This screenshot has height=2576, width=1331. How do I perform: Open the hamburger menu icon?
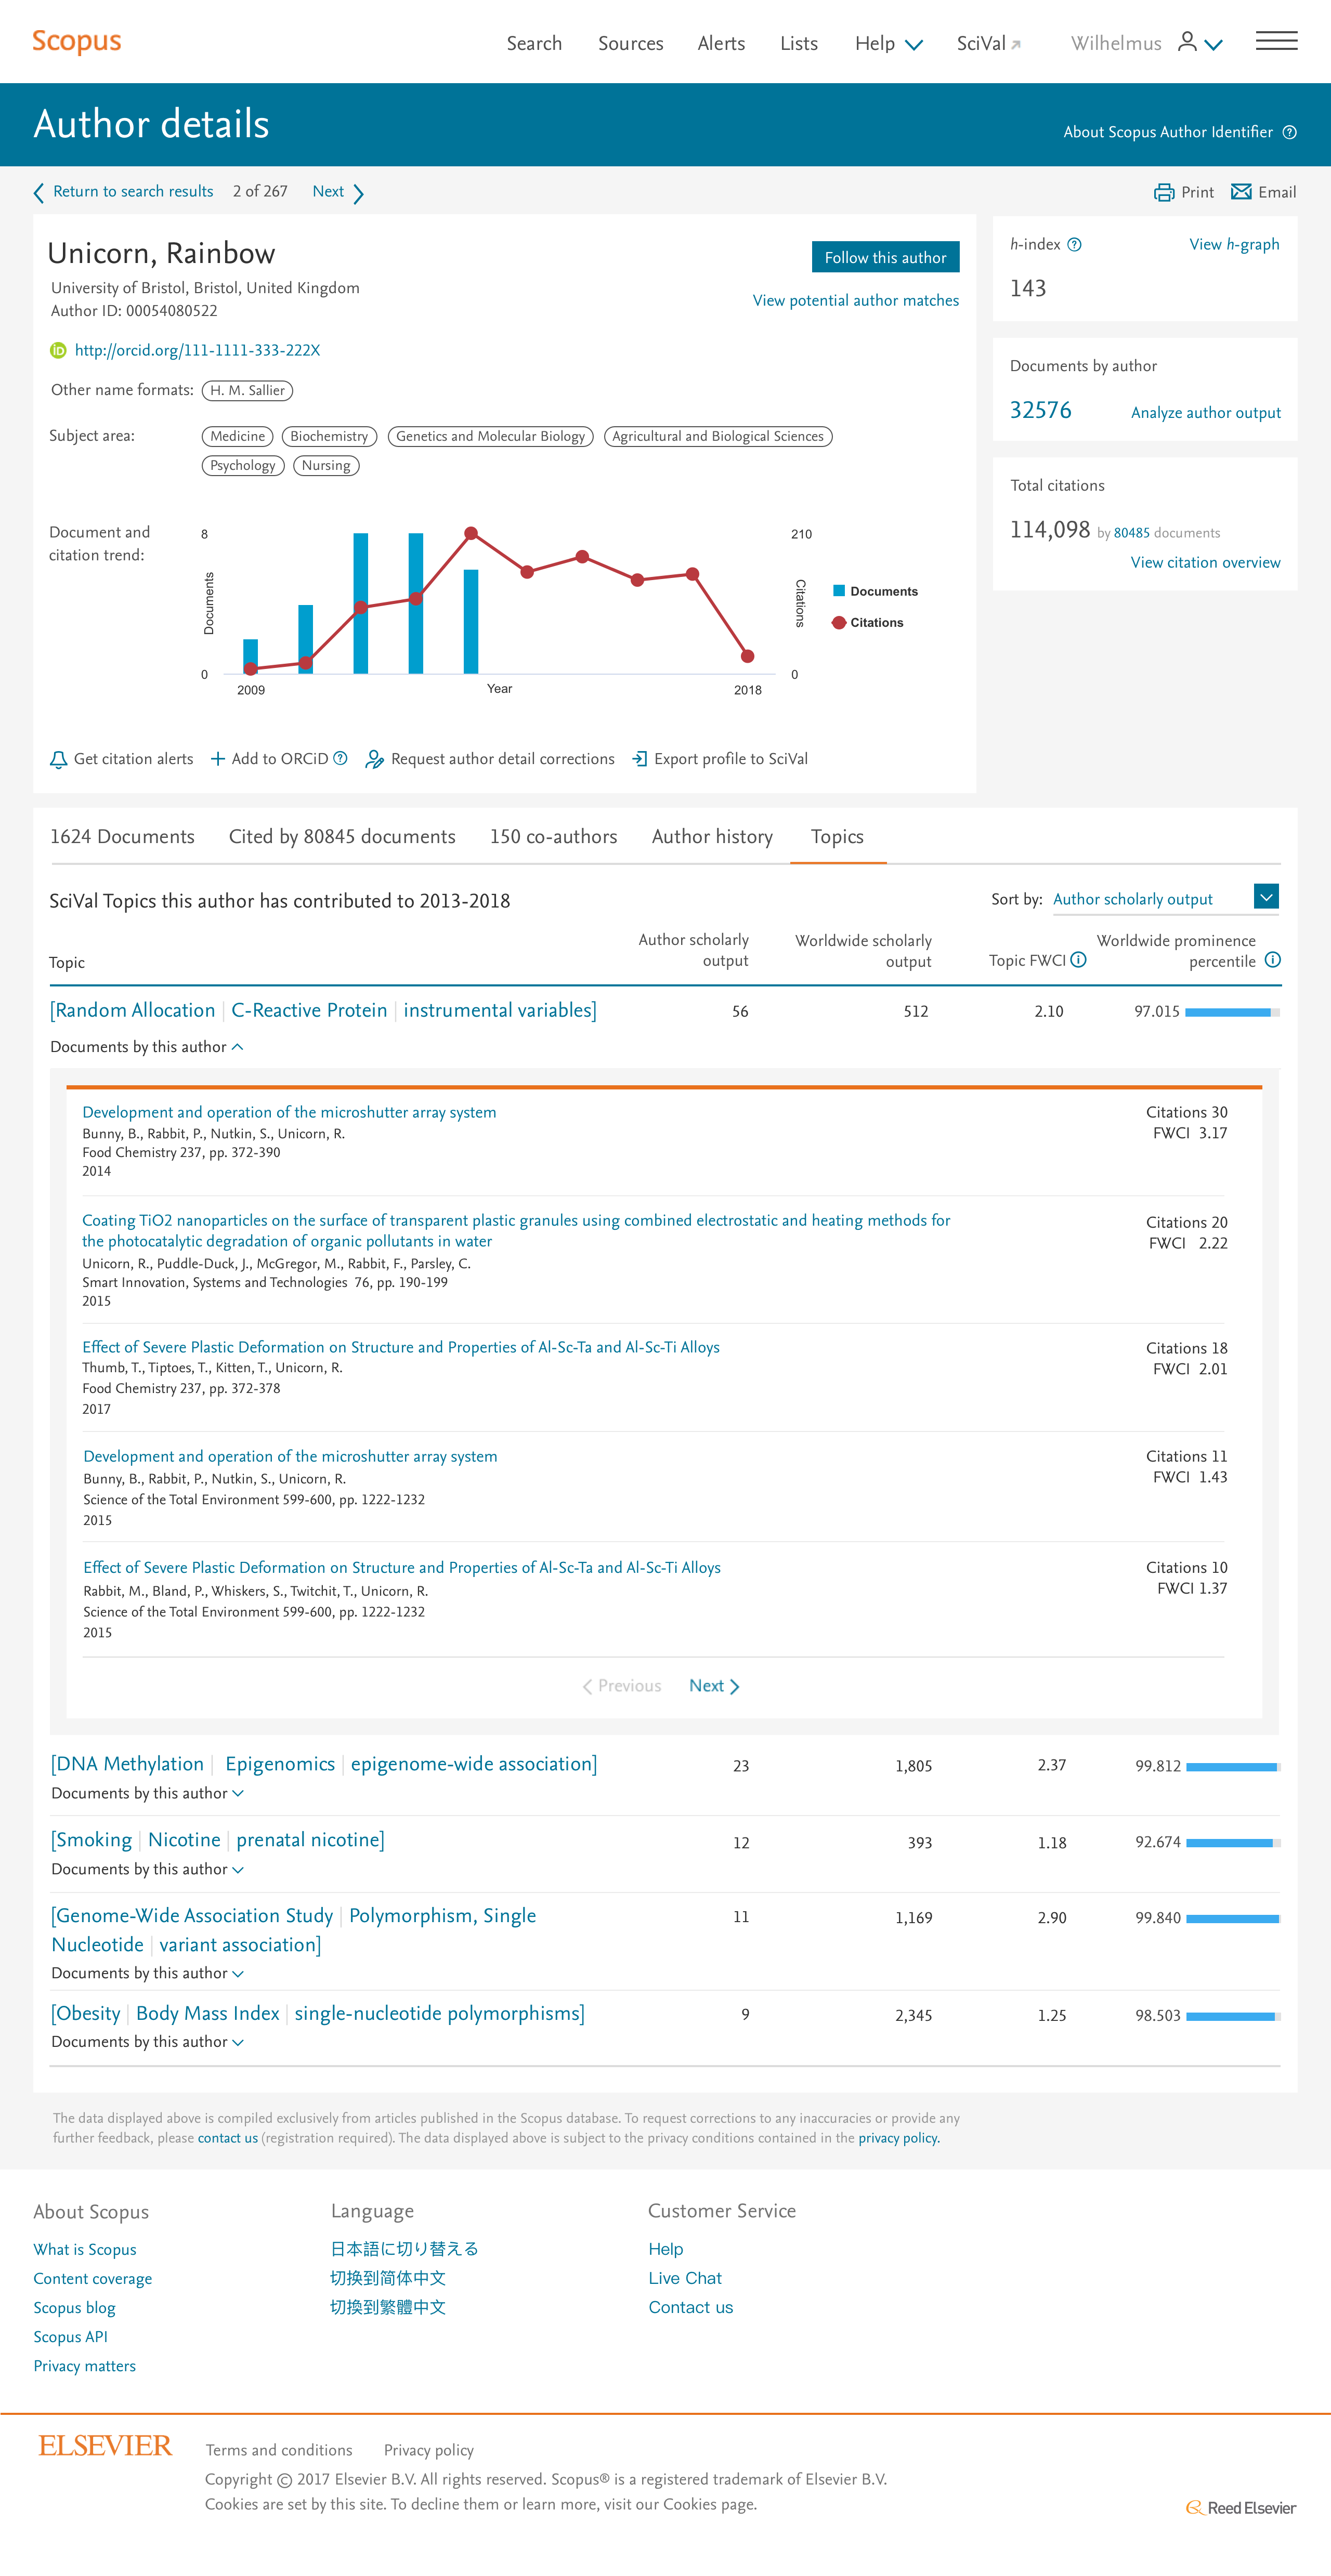pos(1276,41)
